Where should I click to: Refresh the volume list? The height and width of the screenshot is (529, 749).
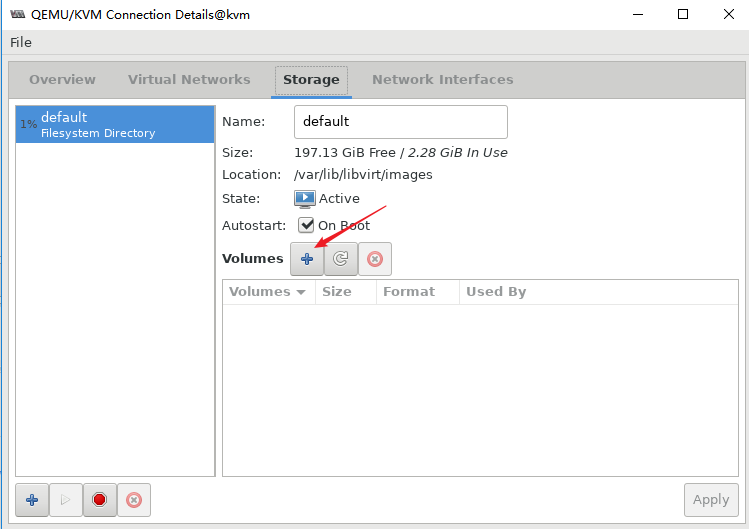pyautogui.click(x=341, y=259)
